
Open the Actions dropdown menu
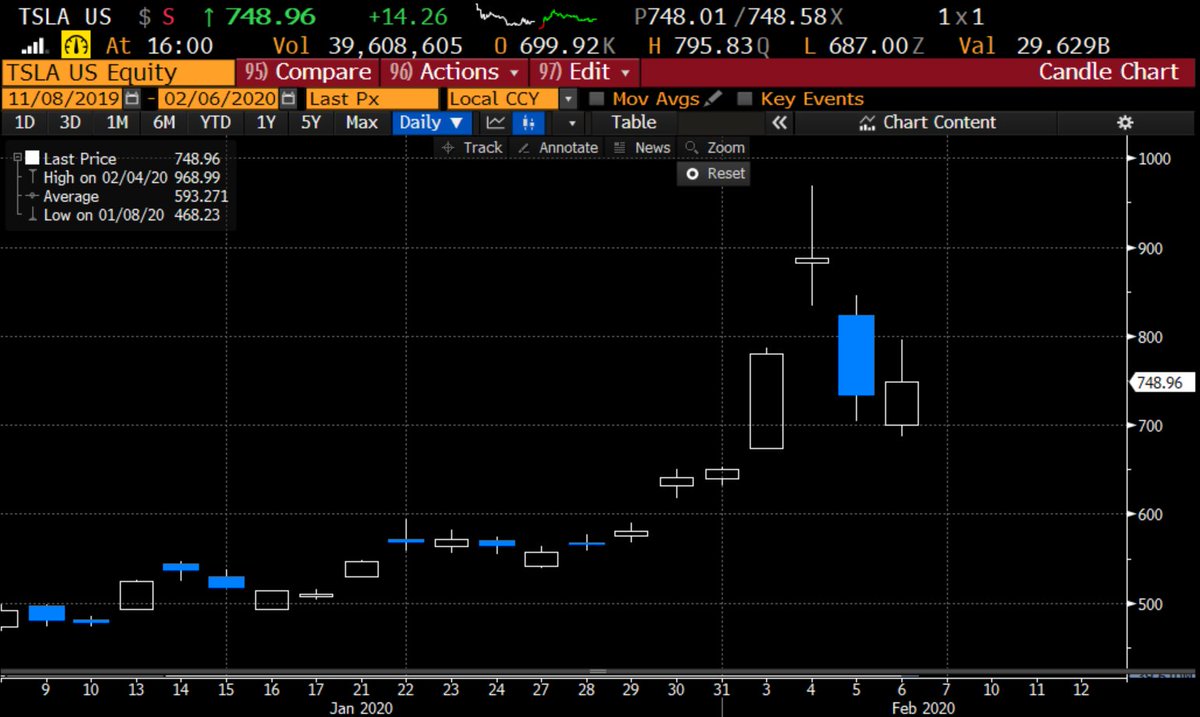click(x=455, y=72)
